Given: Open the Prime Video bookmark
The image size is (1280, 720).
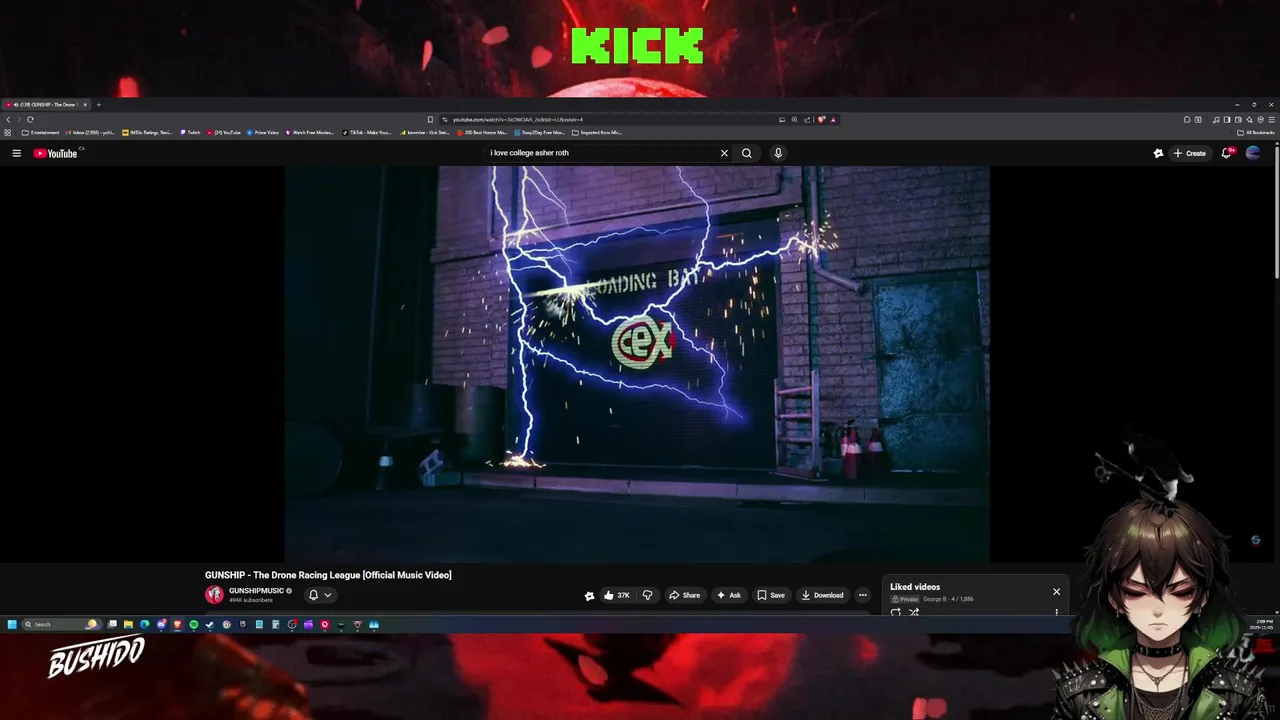Looking at the screenshot, I should [x=262, y=132].
